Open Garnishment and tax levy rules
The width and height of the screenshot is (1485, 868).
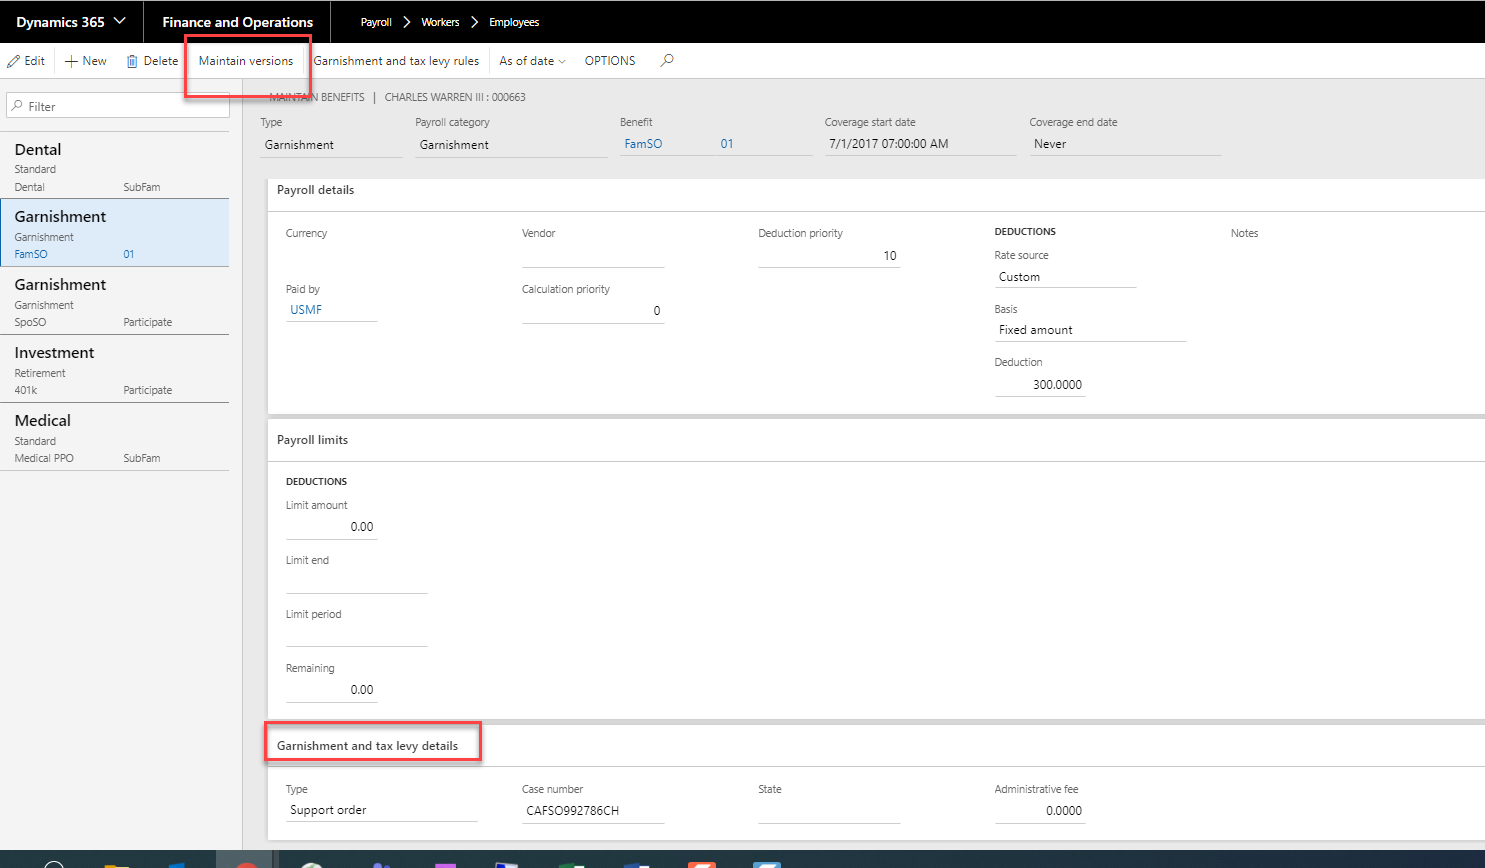pyautogui.click(x=396, y=61)
